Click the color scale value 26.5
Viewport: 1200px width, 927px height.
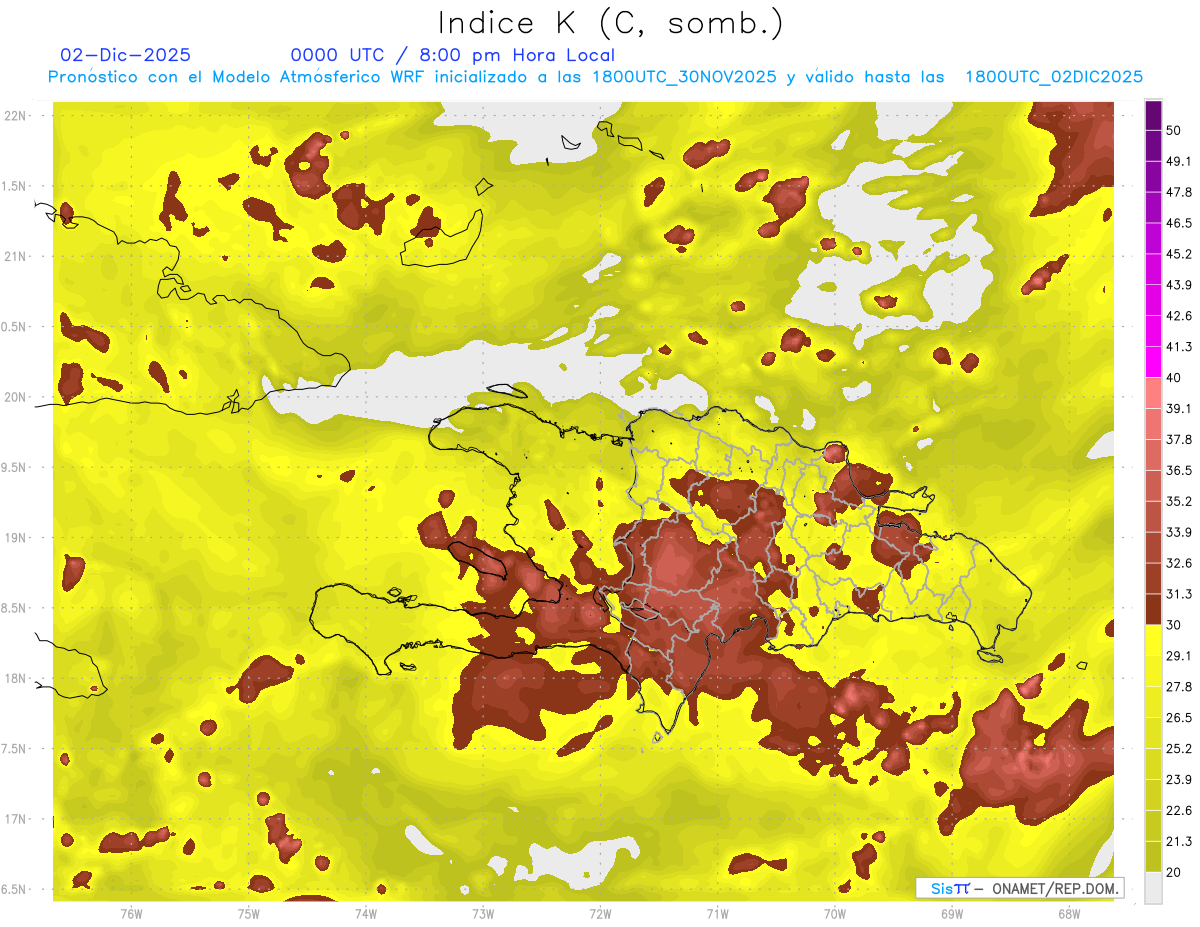click(1178, 718)
